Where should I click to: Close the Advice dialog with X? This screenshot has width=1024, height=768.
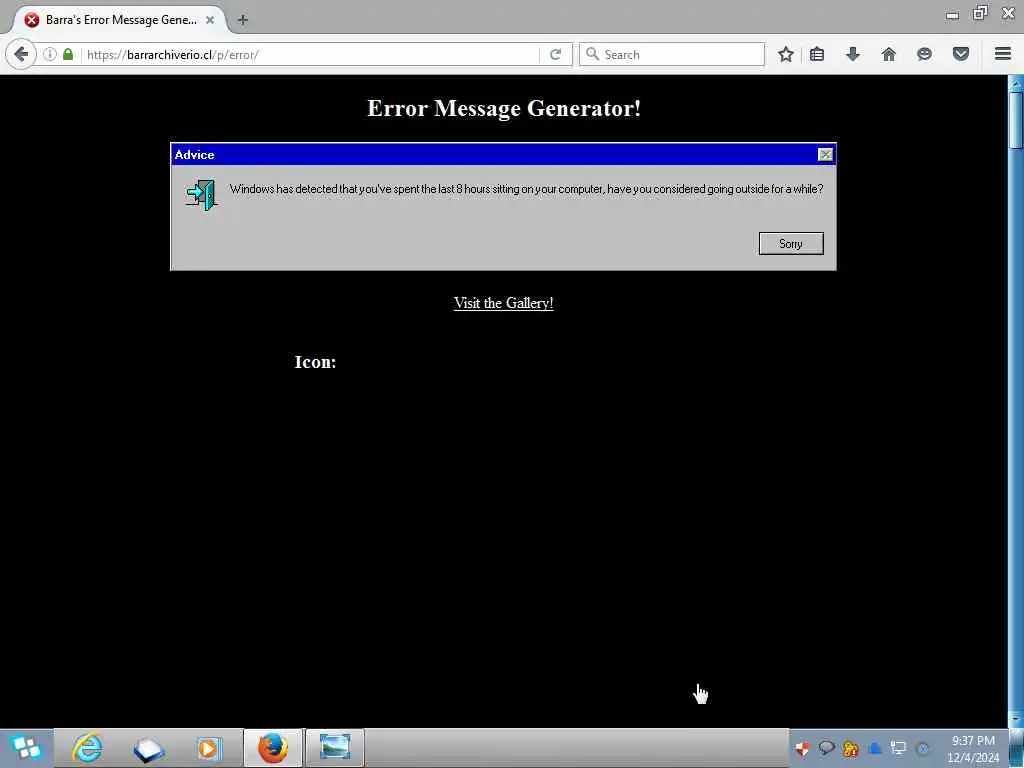[825, 155]
